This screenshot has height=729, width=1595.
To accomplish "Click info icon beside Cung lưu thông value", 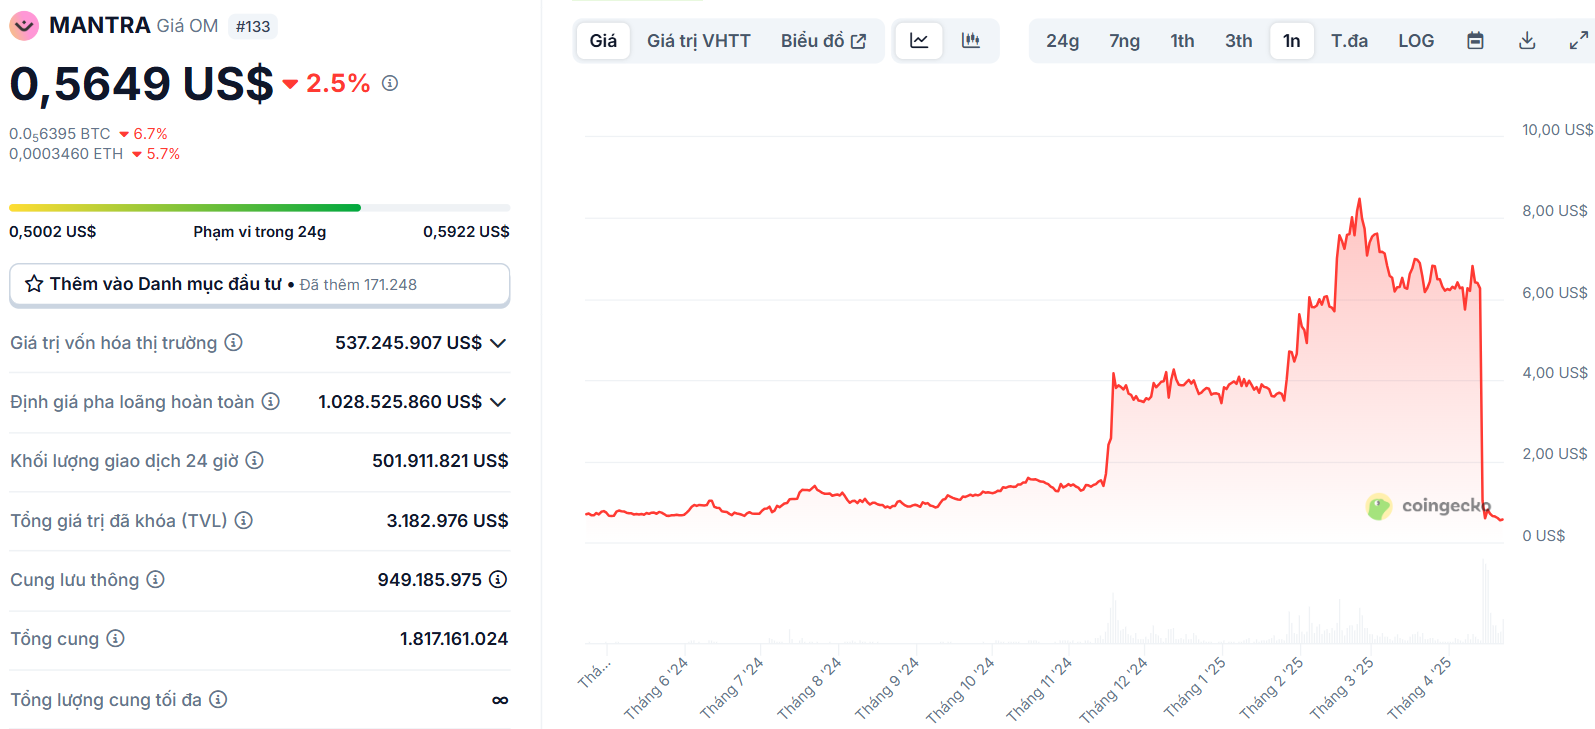I will click(498, 579).
